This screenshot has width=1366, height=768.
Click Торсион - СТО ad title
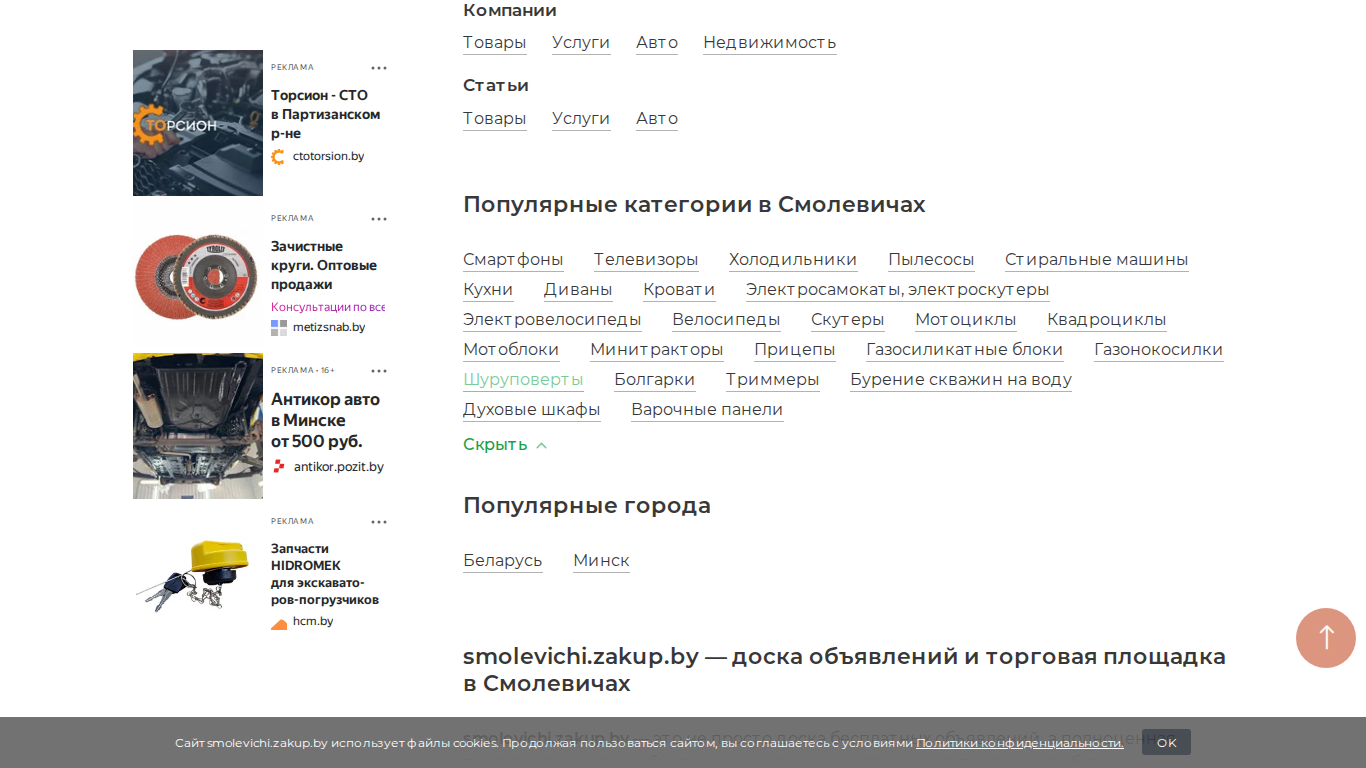pos(326,114)
